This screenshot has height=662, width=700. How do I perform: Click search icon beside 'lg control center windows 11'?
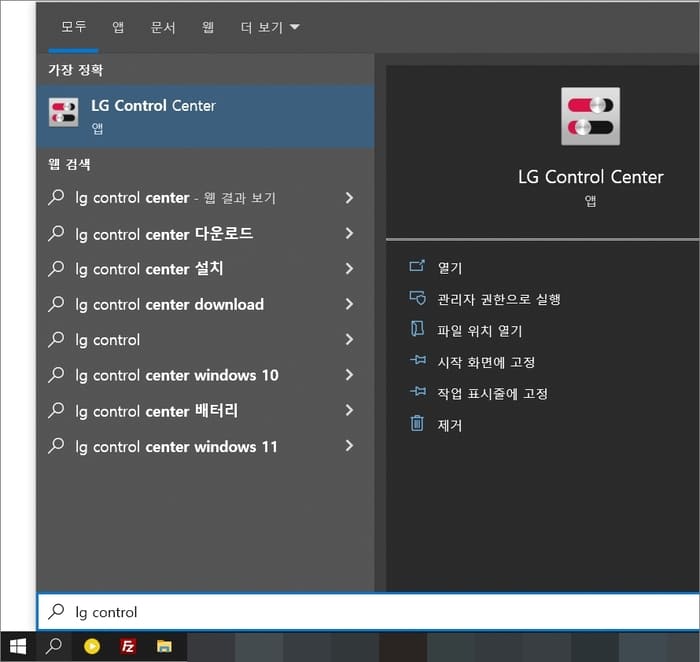coord(56,445)
